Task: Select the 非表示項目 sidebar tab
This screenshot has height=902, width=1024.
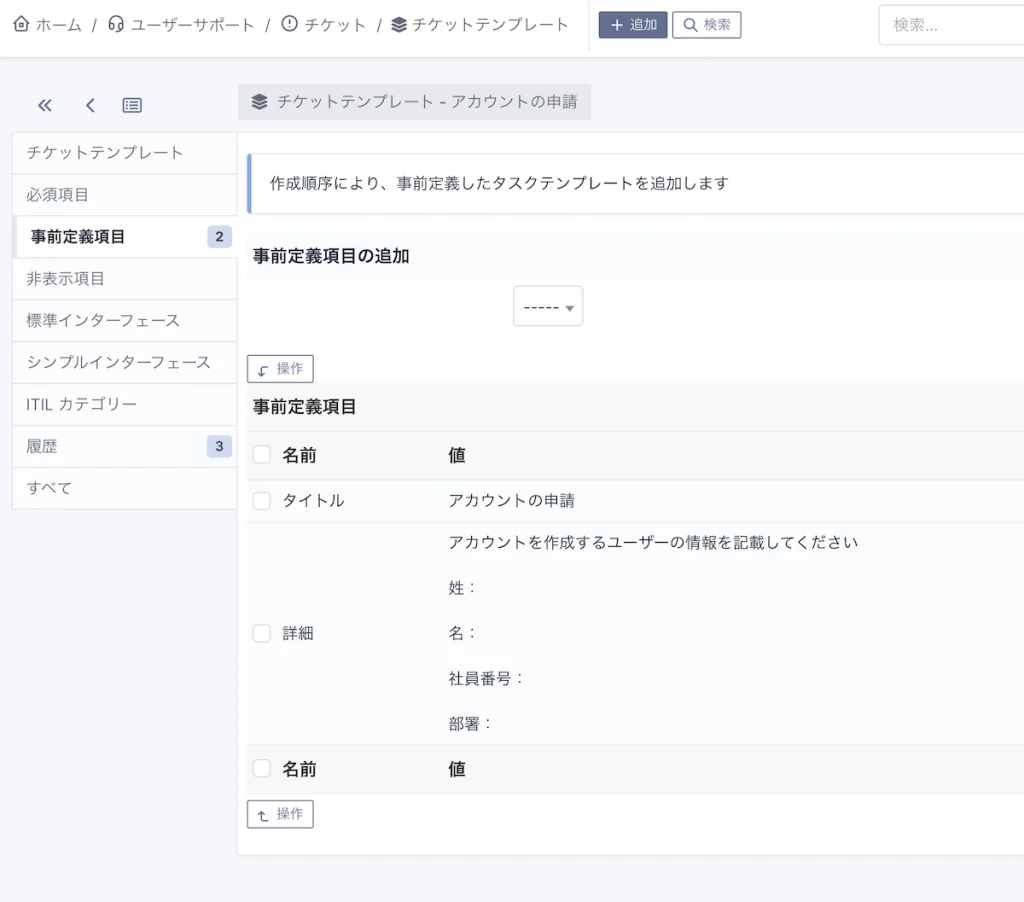Action: coord(124,279)
